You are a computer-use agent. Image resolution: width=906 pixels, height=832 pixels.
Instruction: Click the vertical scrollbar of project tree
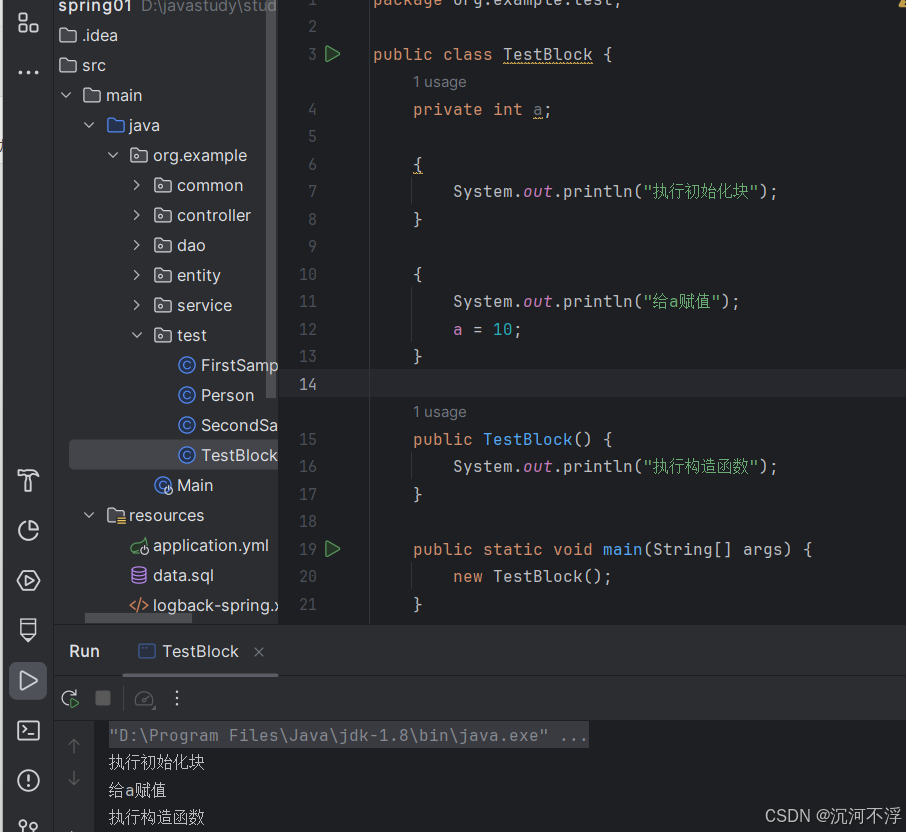click(271, 199)
